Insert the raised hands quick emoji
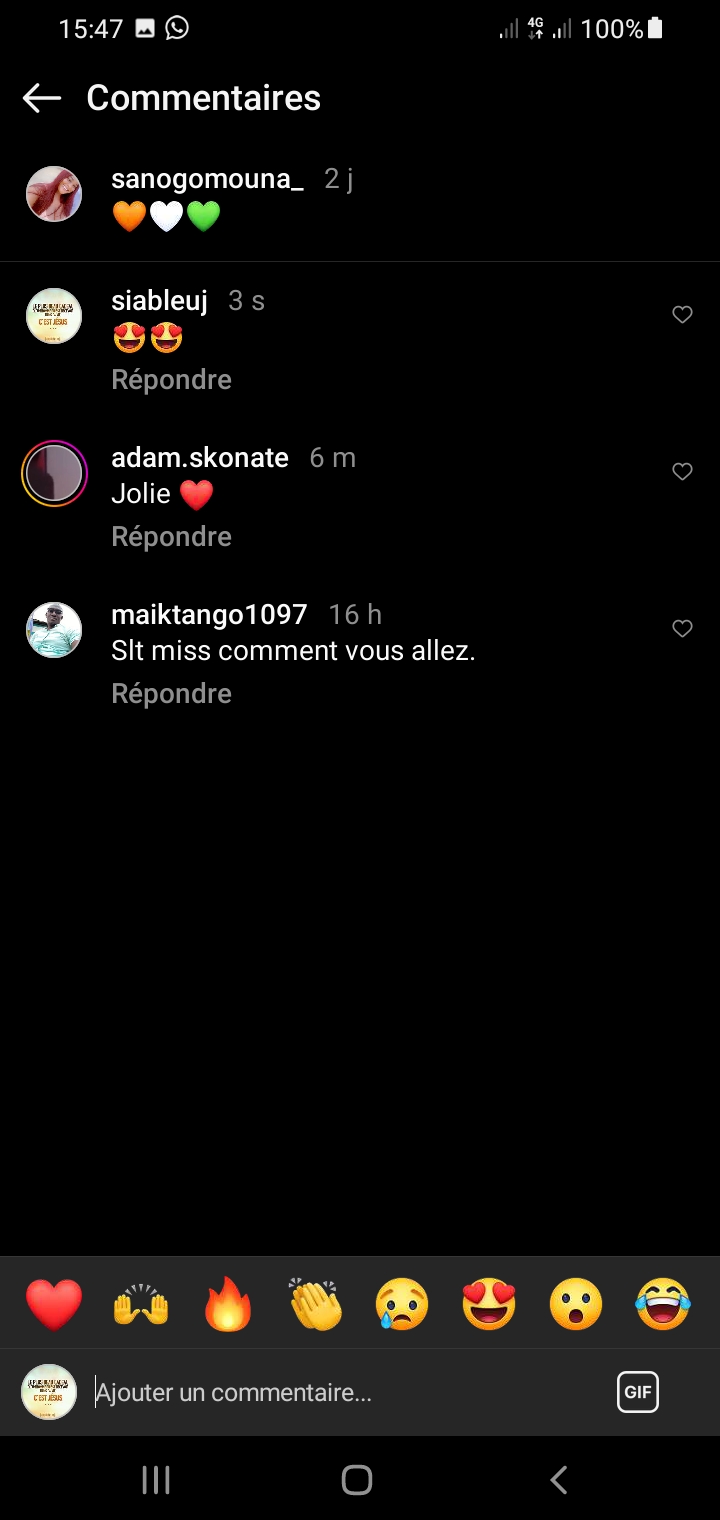This screenshot has width=720, height=1520. [141, 1304]
